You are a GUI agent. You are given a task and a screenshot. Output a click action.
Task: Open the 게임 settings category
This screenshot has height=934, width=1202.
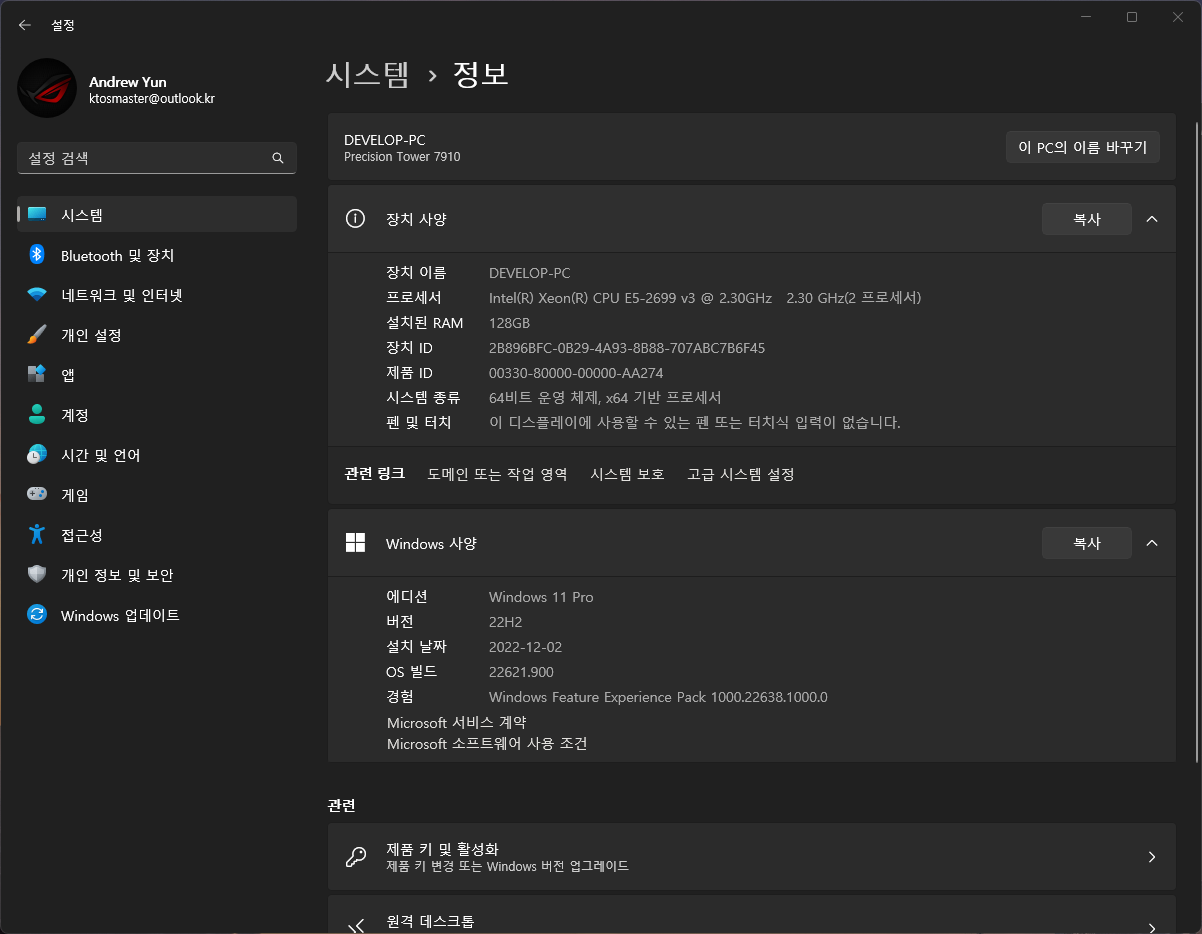(x=157, y=495)
